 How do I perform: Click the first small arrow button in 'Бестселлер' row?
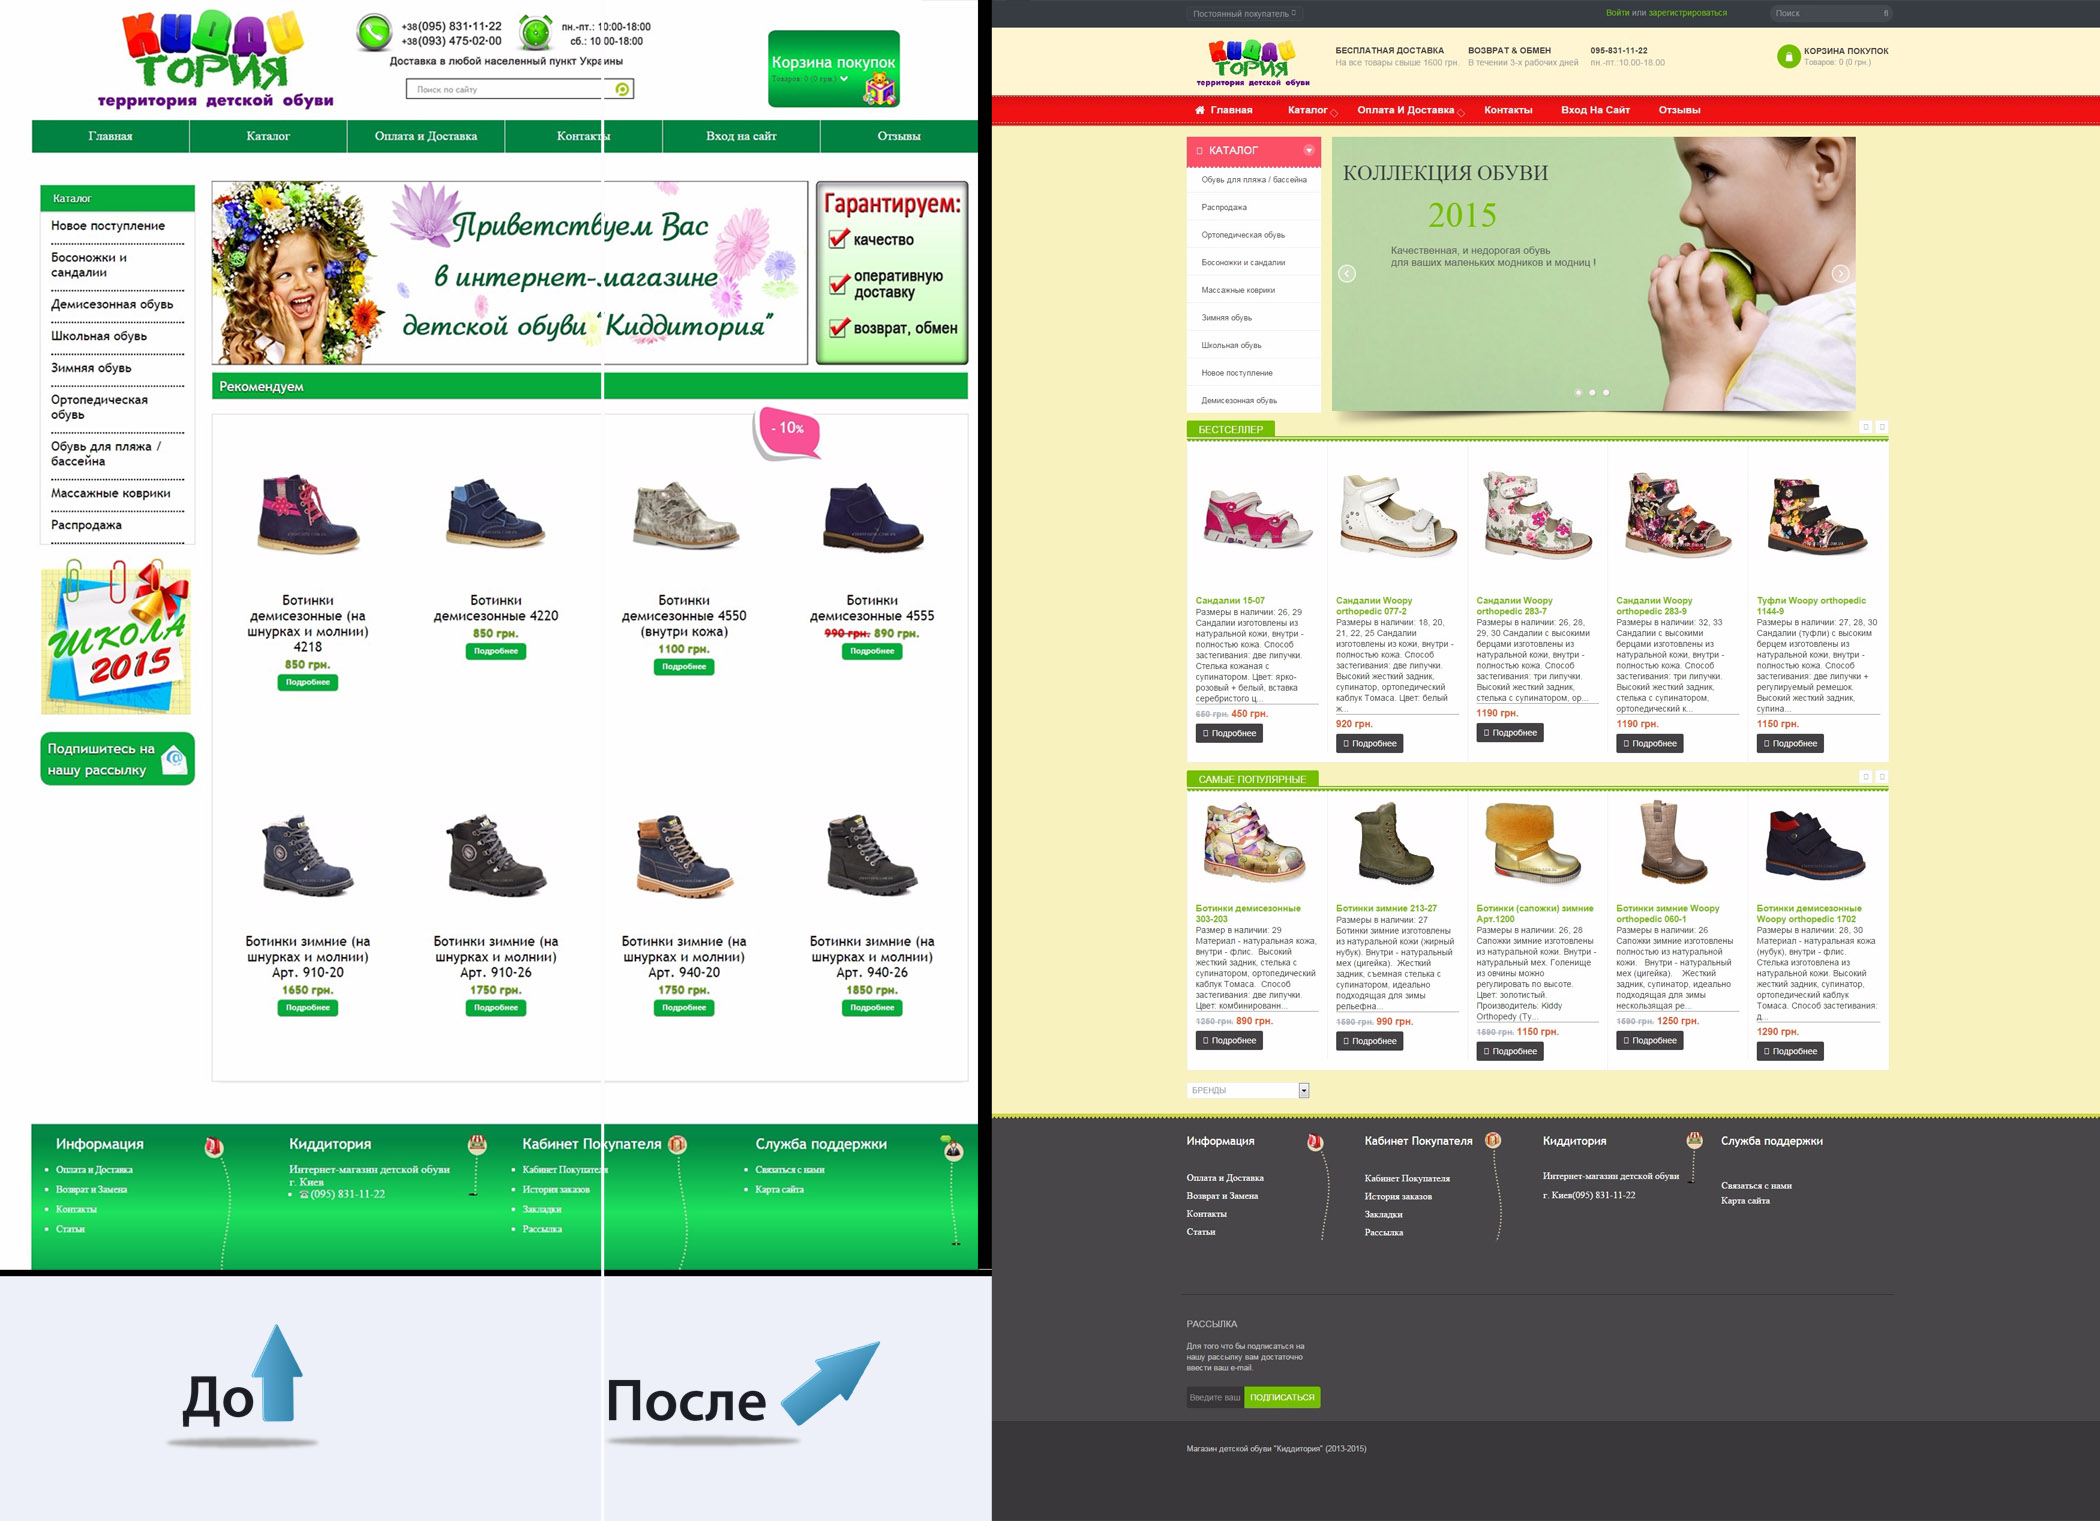coord(1865,427)
